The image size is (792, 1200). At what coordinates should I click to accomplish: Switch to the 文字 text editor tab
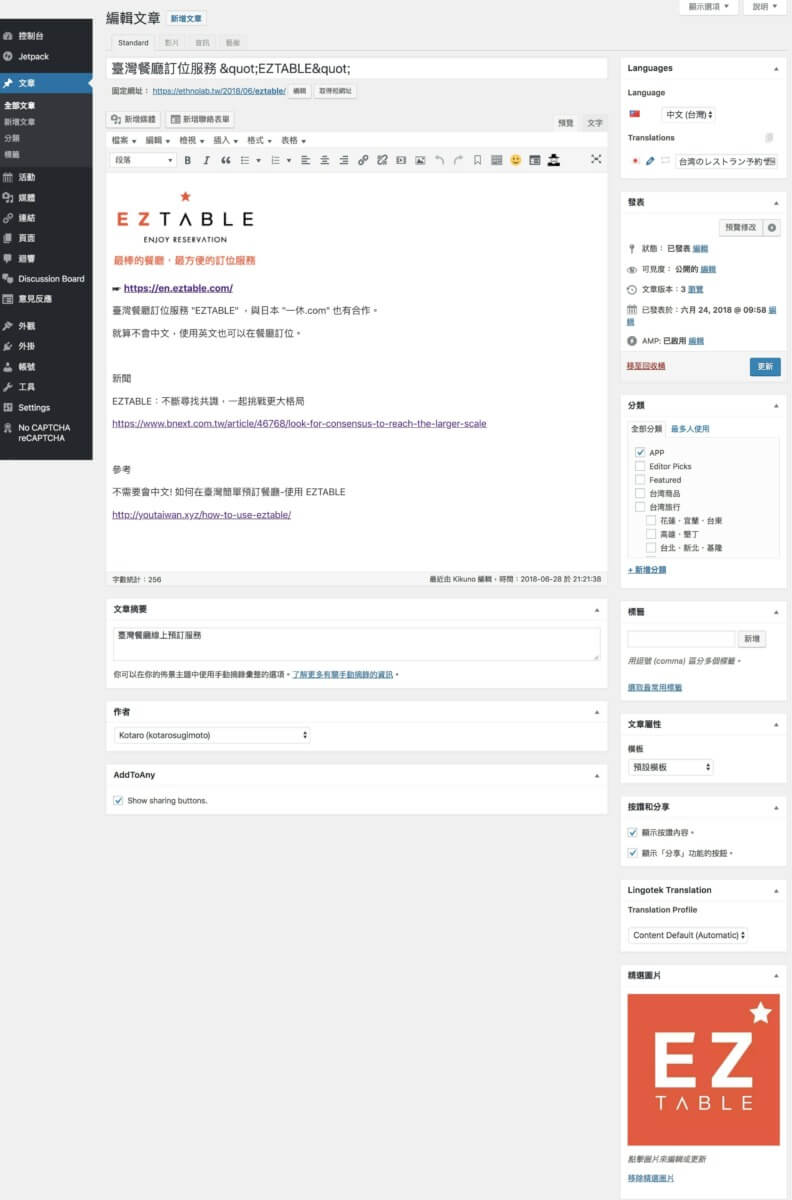[x=595, y=123]
